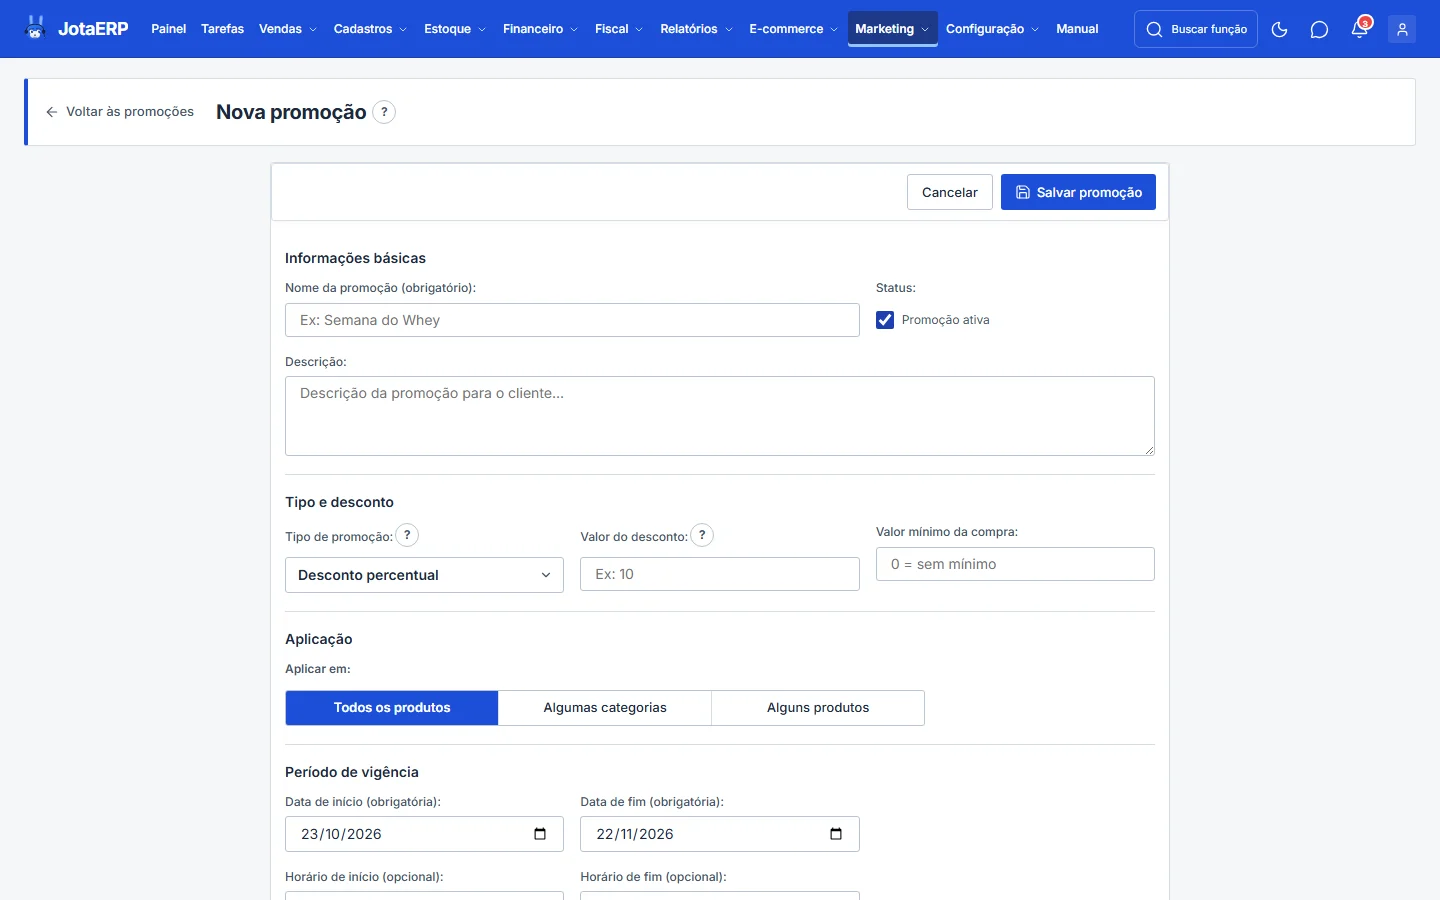Expand the Relatórios menu
1440x900 pixels.
(x=696, y=29)
